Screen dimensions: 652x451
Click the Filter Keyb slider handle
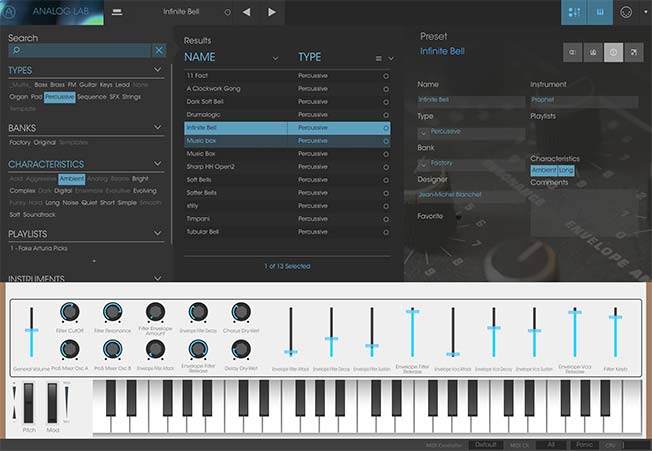[615, 318]
